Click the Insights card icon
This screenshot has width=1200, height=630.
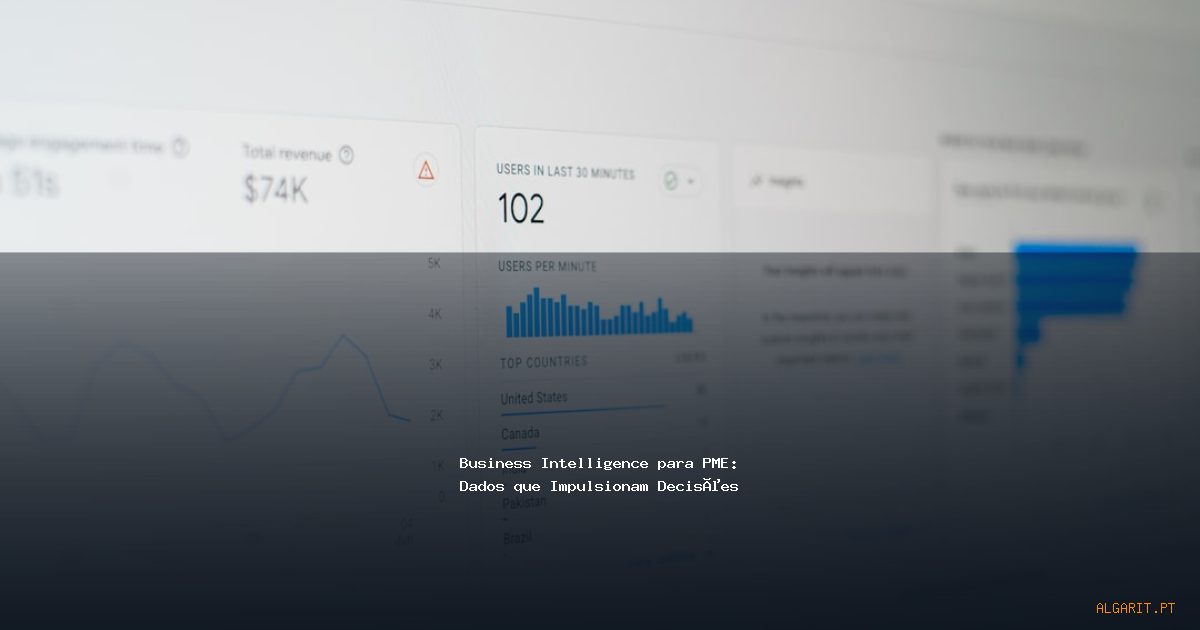pos(756,182)
